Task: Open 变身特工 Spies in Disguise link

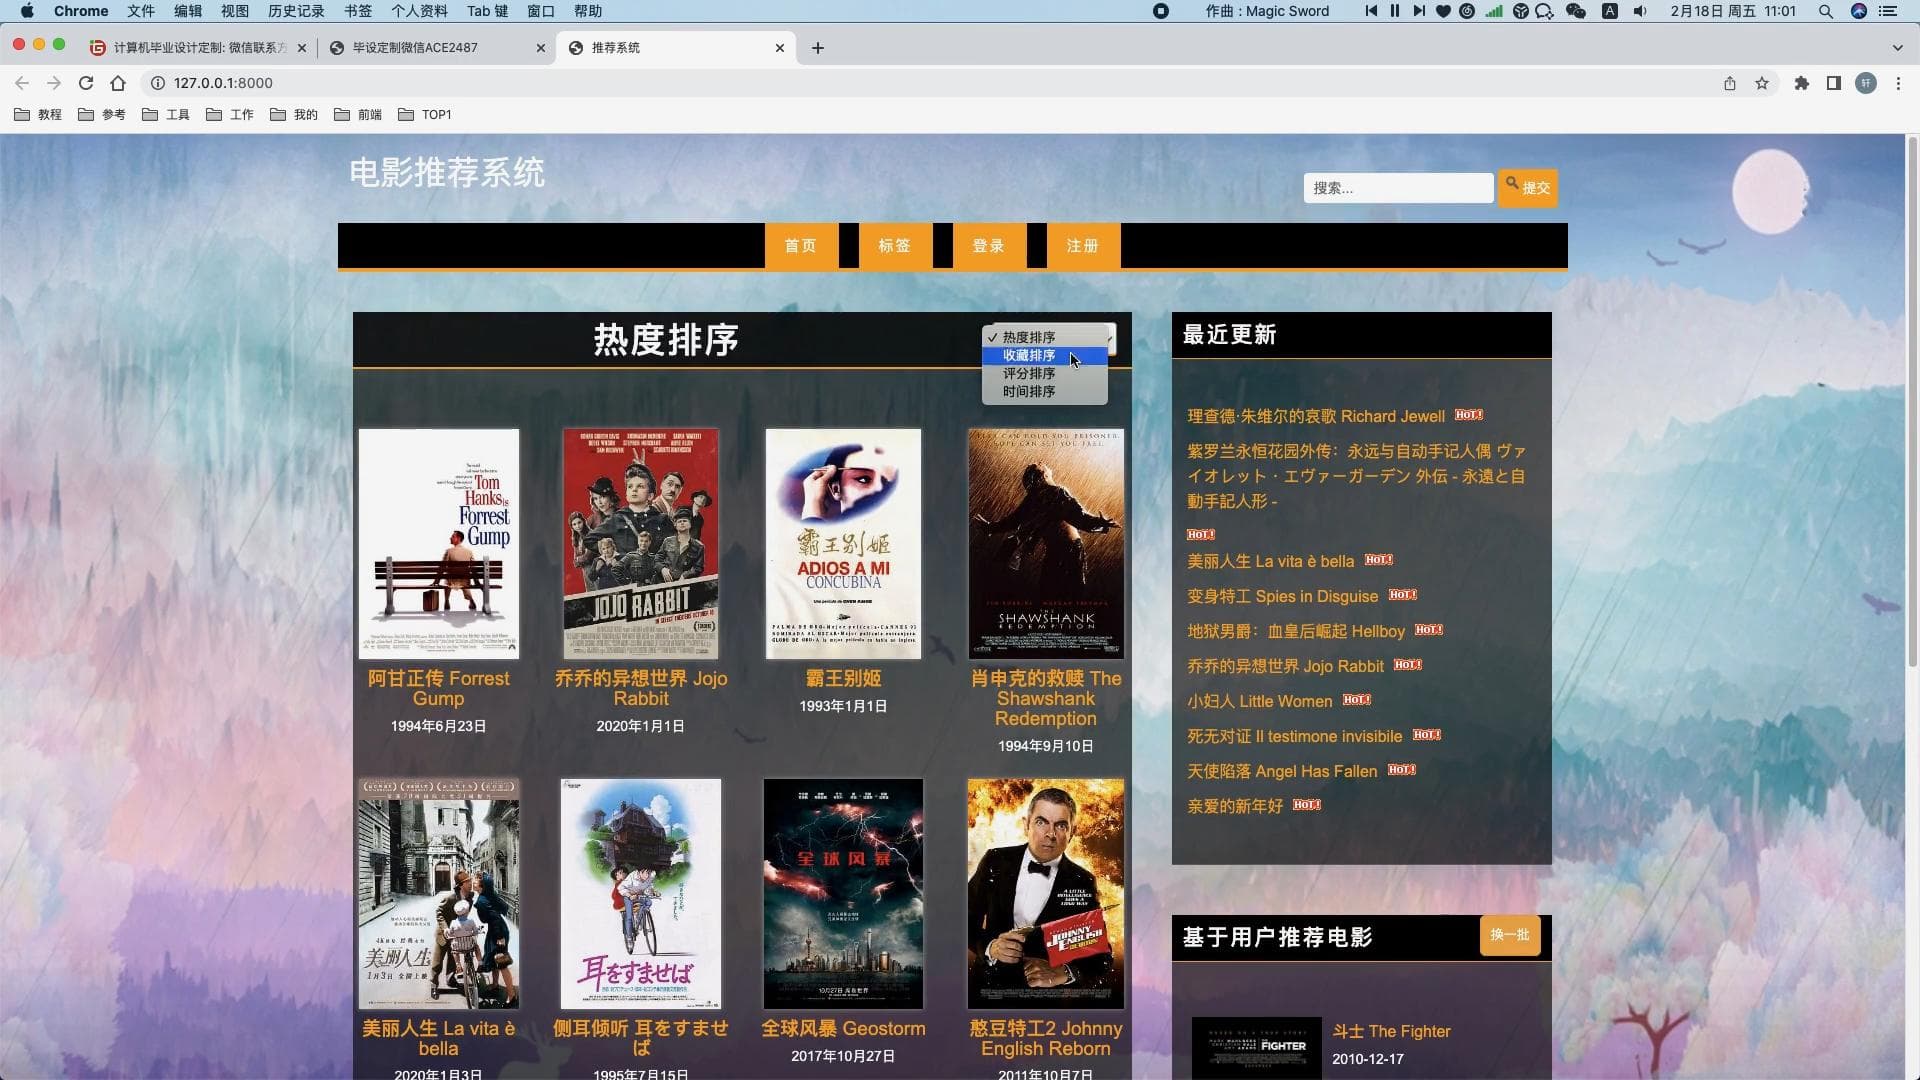Action: pos(1282,597)
